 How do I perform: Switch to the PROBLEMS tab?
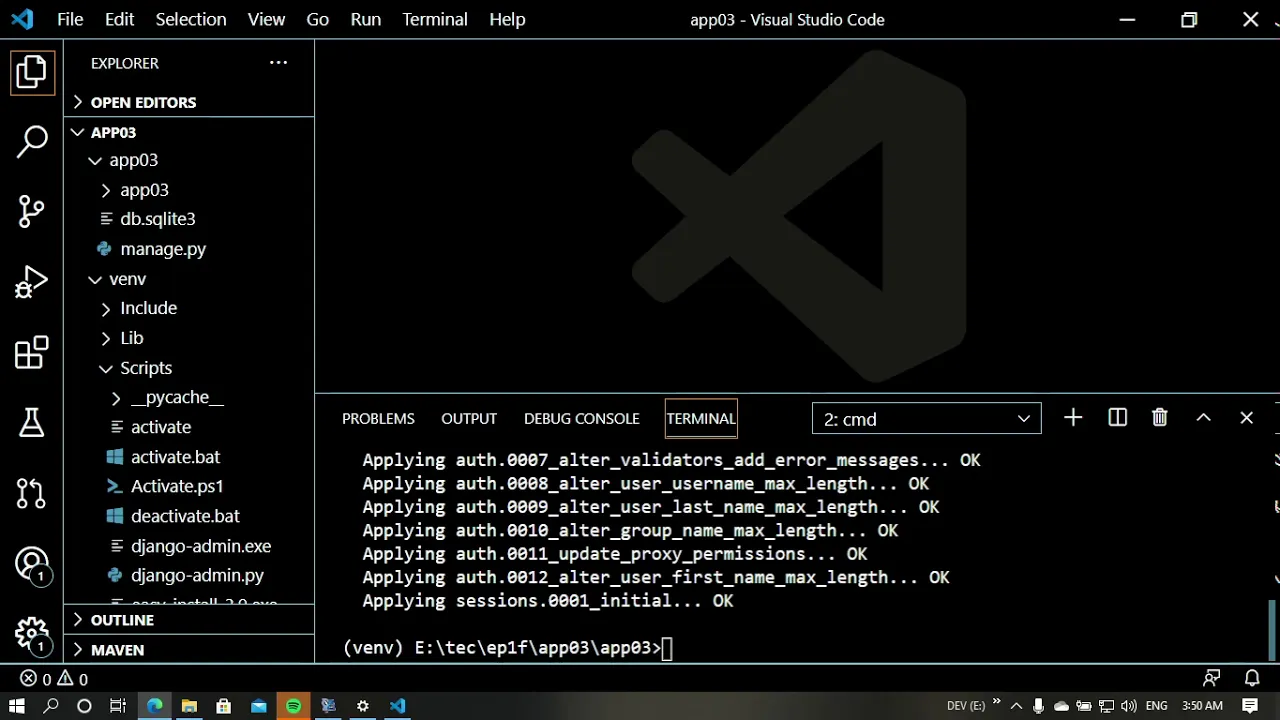click(x=378, y=418)
